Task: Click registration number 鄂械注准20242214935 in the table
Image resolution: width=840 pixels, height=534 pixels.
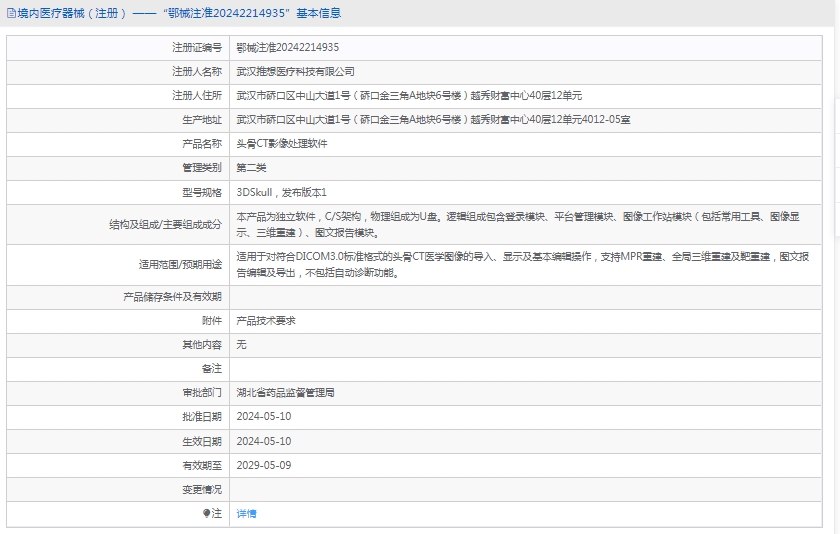Action: coord(287,47)
